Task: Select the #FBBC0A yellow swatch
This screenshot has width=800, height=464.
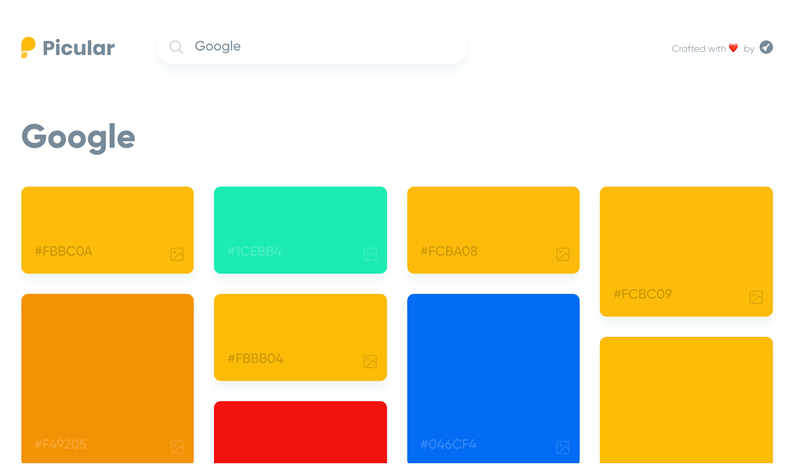Action: (108, 230)
